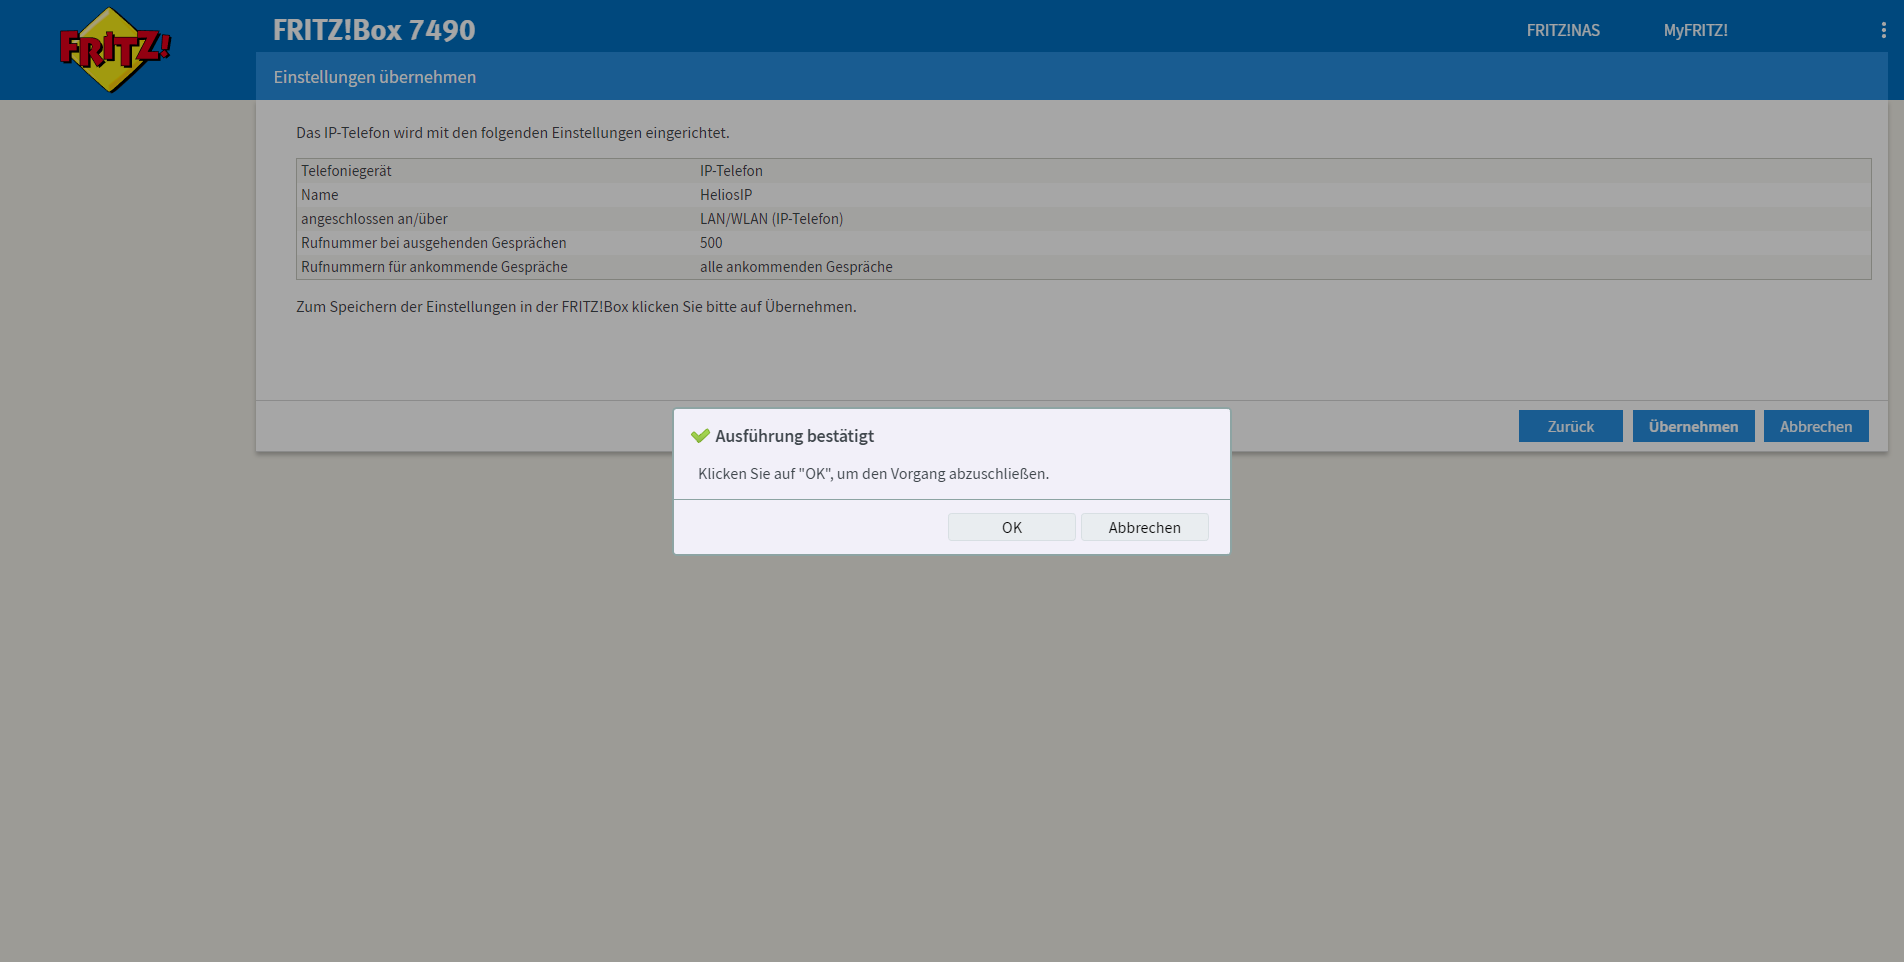Click the FRITZ!Box 7490 title

click(374, 30)
